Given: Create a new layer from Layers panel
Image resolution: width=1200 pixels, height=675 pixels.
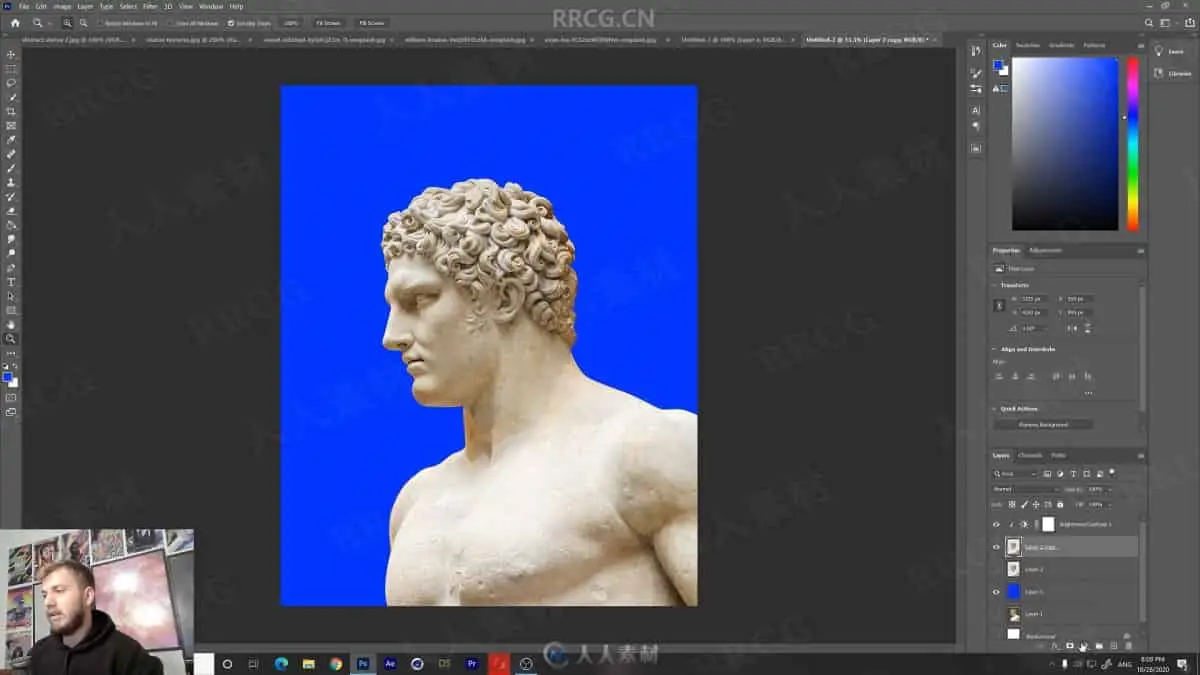Looking at the screenshot, I should 1113,646.
